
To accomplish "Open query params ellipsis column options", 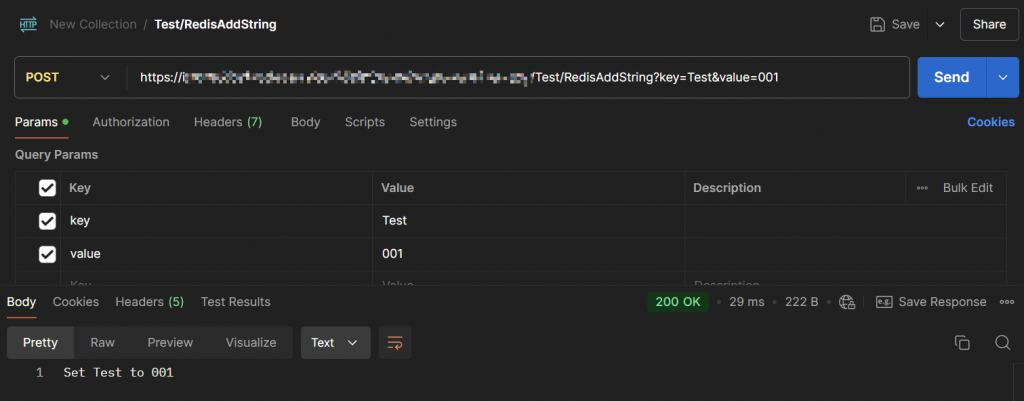I will click(921, 188).
